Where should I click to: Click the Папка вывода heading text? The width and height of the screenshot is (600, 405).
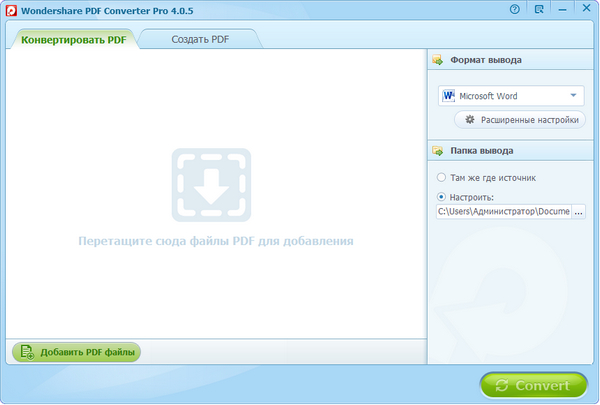click(x=481, y=150)
